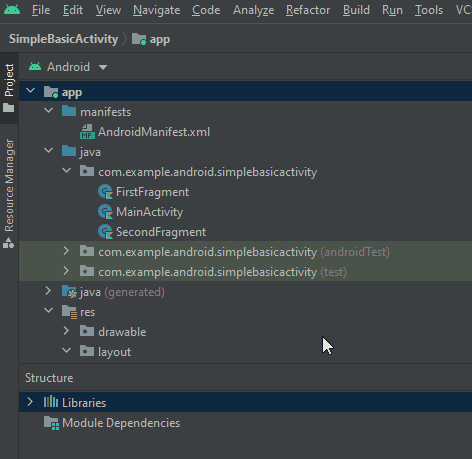Expand the drawable folder
This screenshot has width=472, height=459.
click(x=66, y=331)
